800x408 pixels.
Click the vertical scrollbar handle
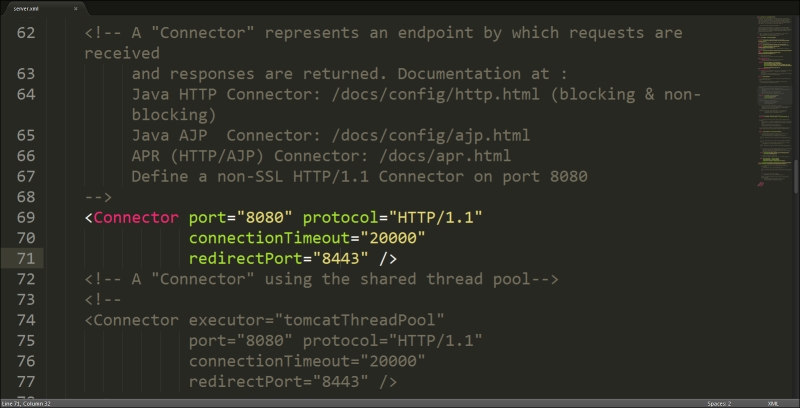point(796,176)
